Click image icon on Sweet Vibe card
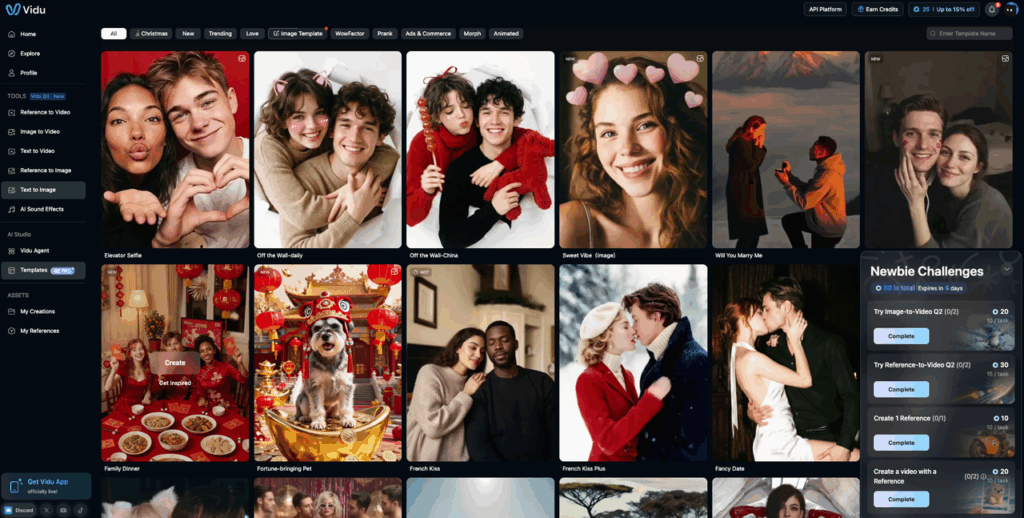1024x518 pixels. pos(699,59)
